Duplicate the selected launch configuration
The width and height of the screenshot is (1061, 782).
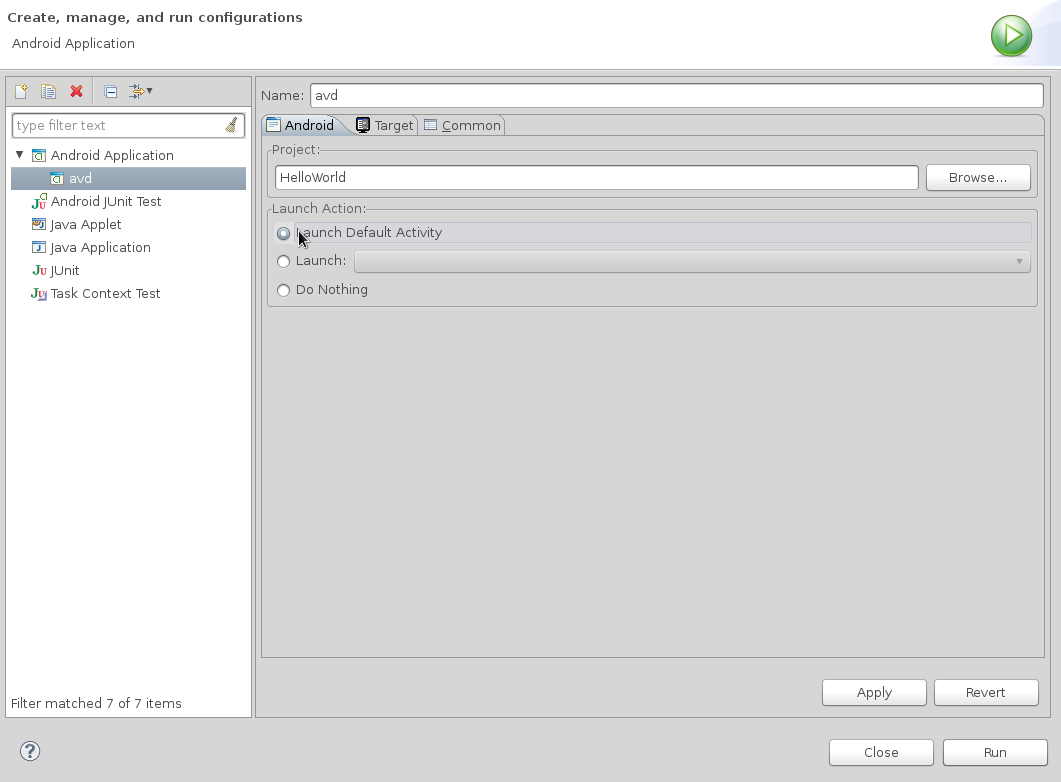click(48, 91)
